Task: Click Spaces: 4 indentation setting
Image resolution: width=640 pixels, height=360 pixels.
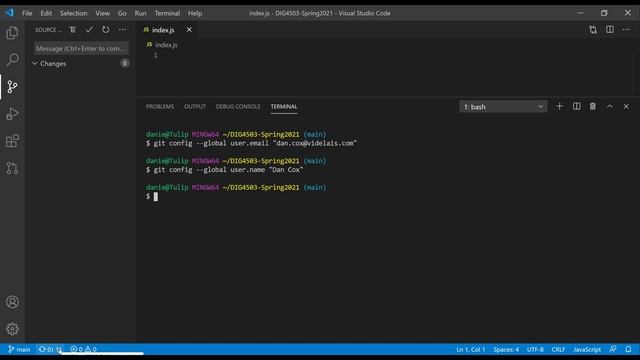Action: pyautogui.click(x=506, y=349)
